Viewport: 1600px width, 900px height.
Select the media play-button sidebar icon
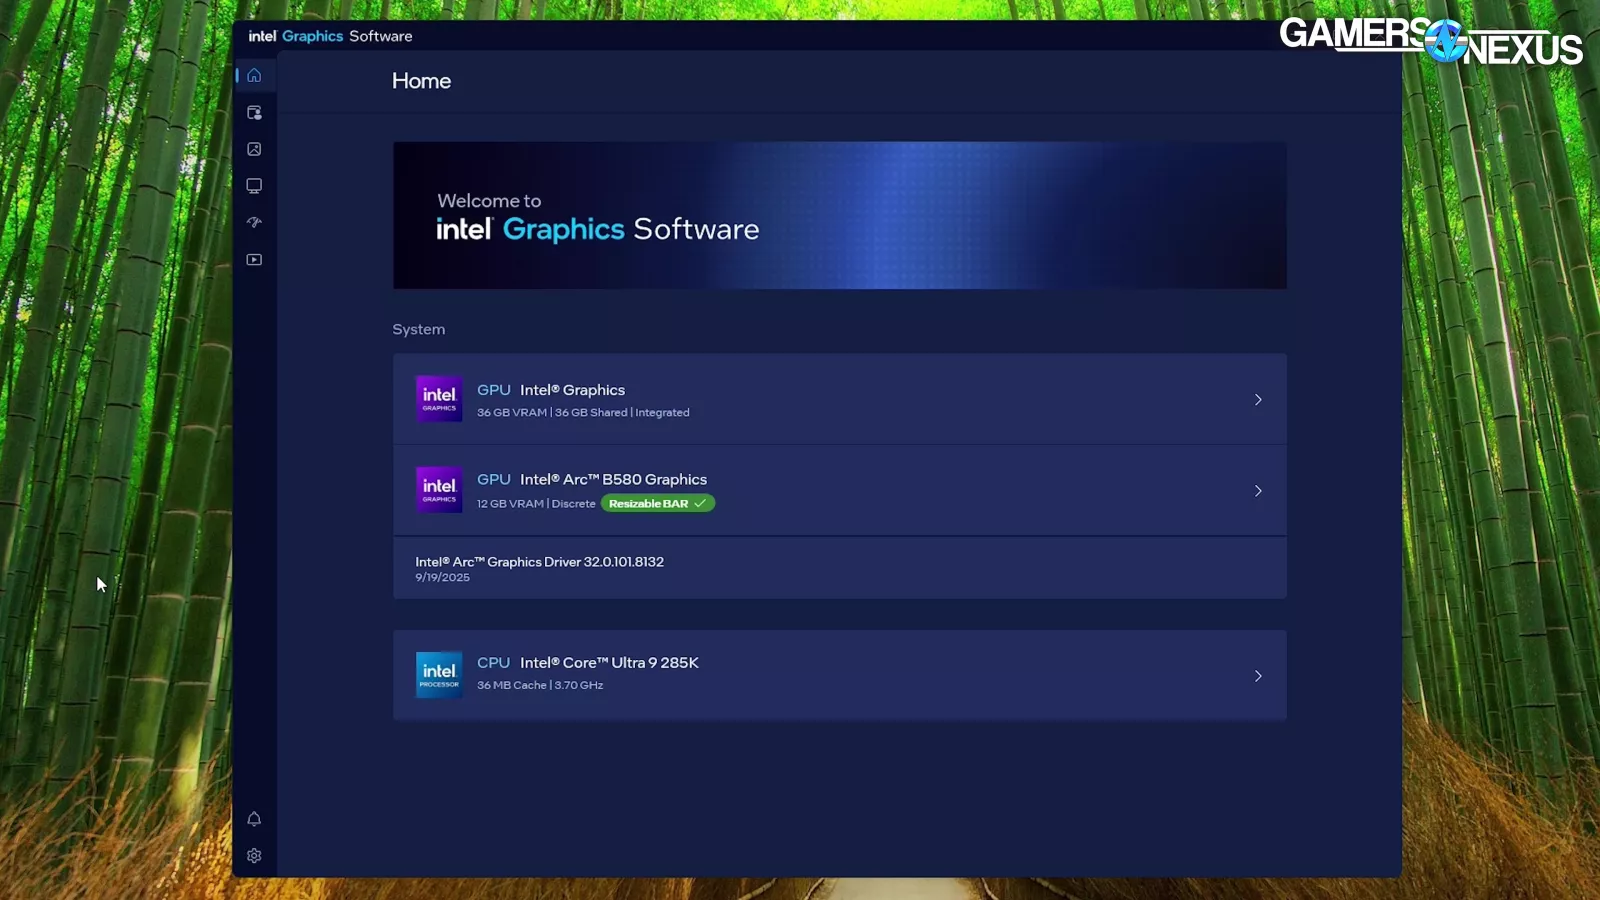point(254,260)
